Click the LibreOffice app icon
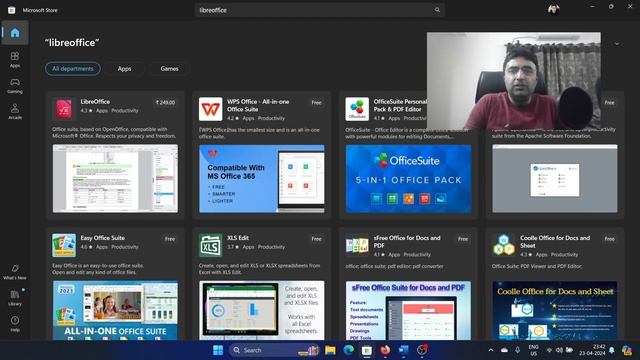Viewport: 640px width, 360px height. [x=64, y=109]
